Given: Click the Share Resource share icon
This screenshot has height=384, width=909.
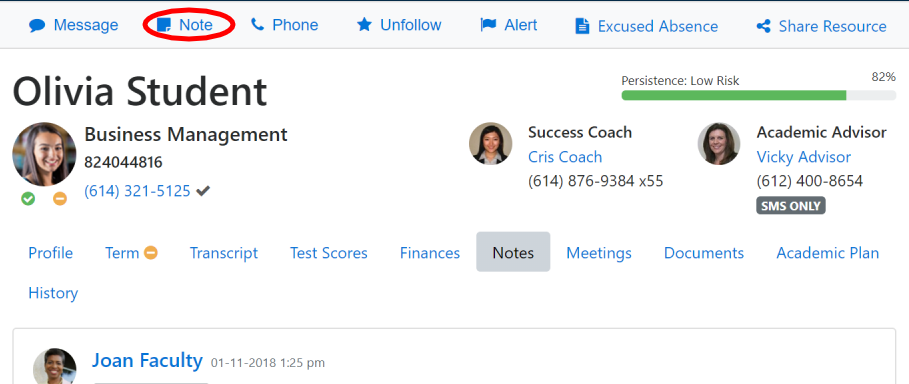Looking at the screenshot, I should pyautogui.click(x=763, y=26).
